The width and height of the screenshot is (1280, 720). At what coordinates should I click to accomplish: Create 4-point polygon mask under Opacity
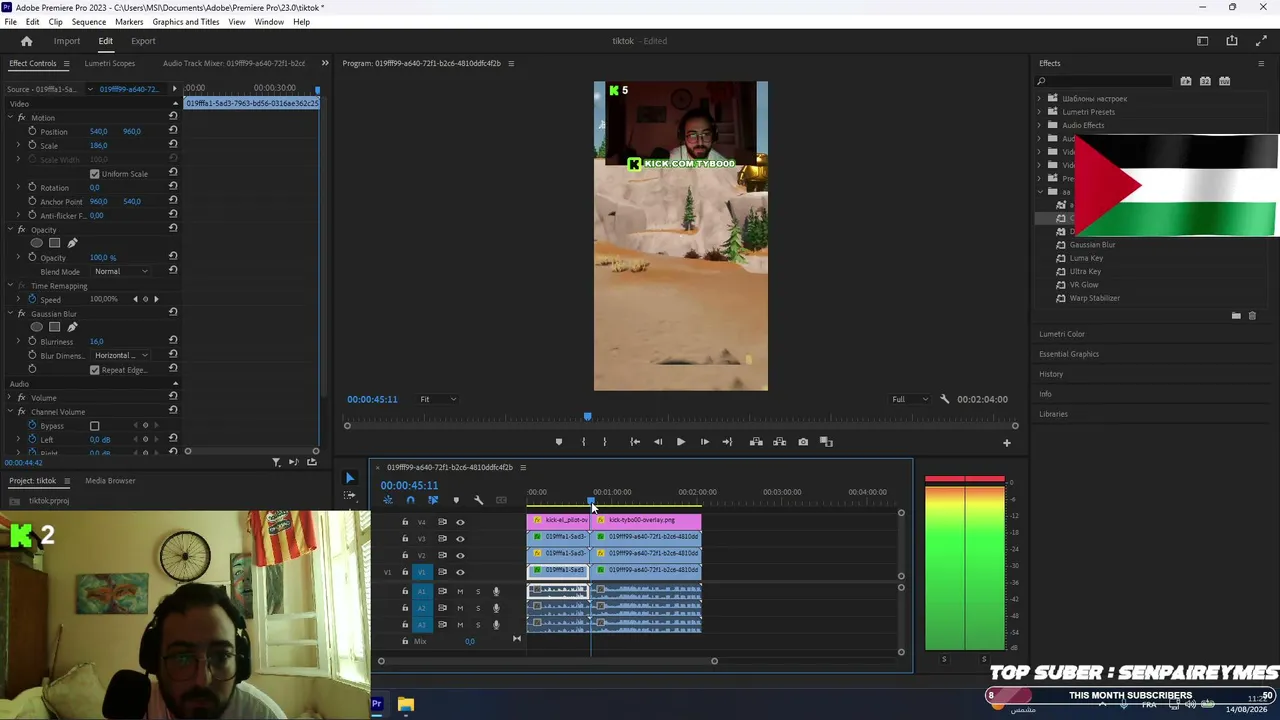pyautogui.click(x=55, y=243)
